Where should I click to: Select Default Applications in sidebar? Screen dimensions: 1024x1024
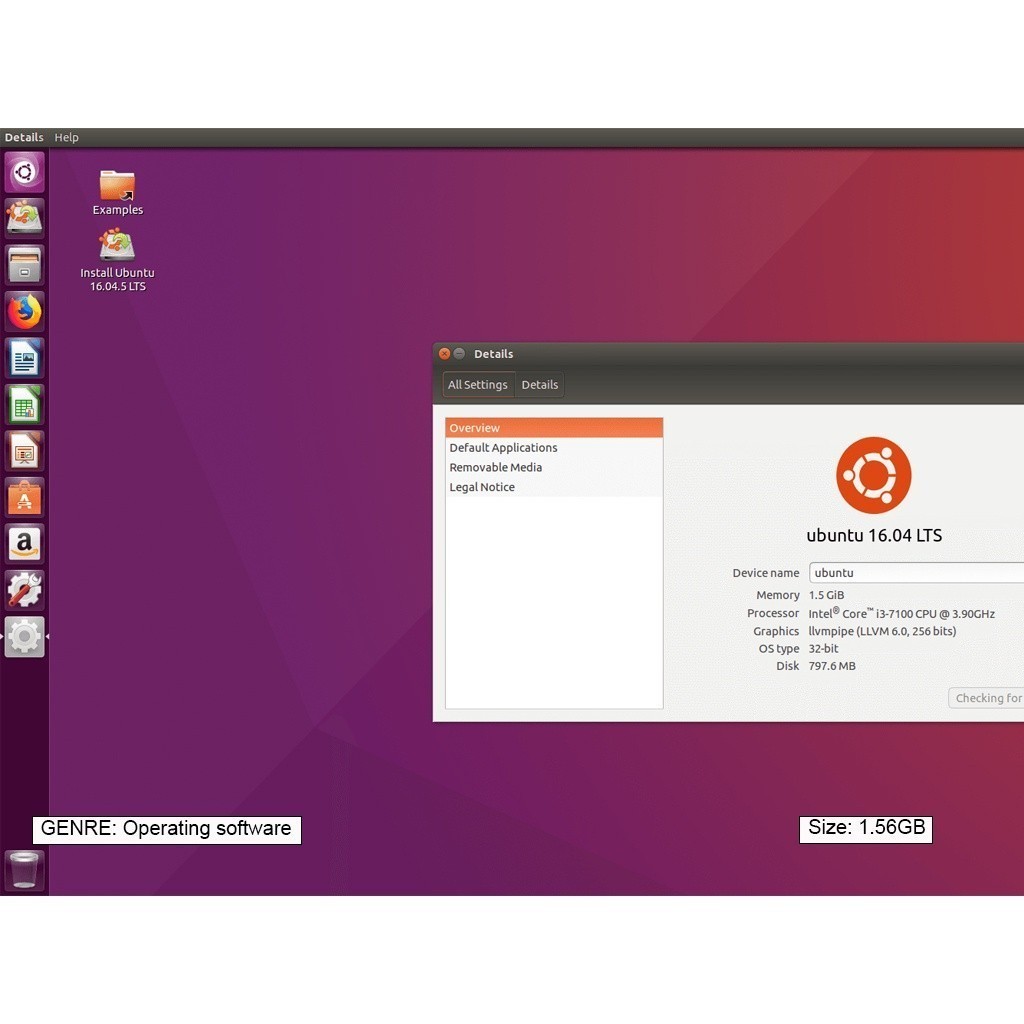pos(503,448)
